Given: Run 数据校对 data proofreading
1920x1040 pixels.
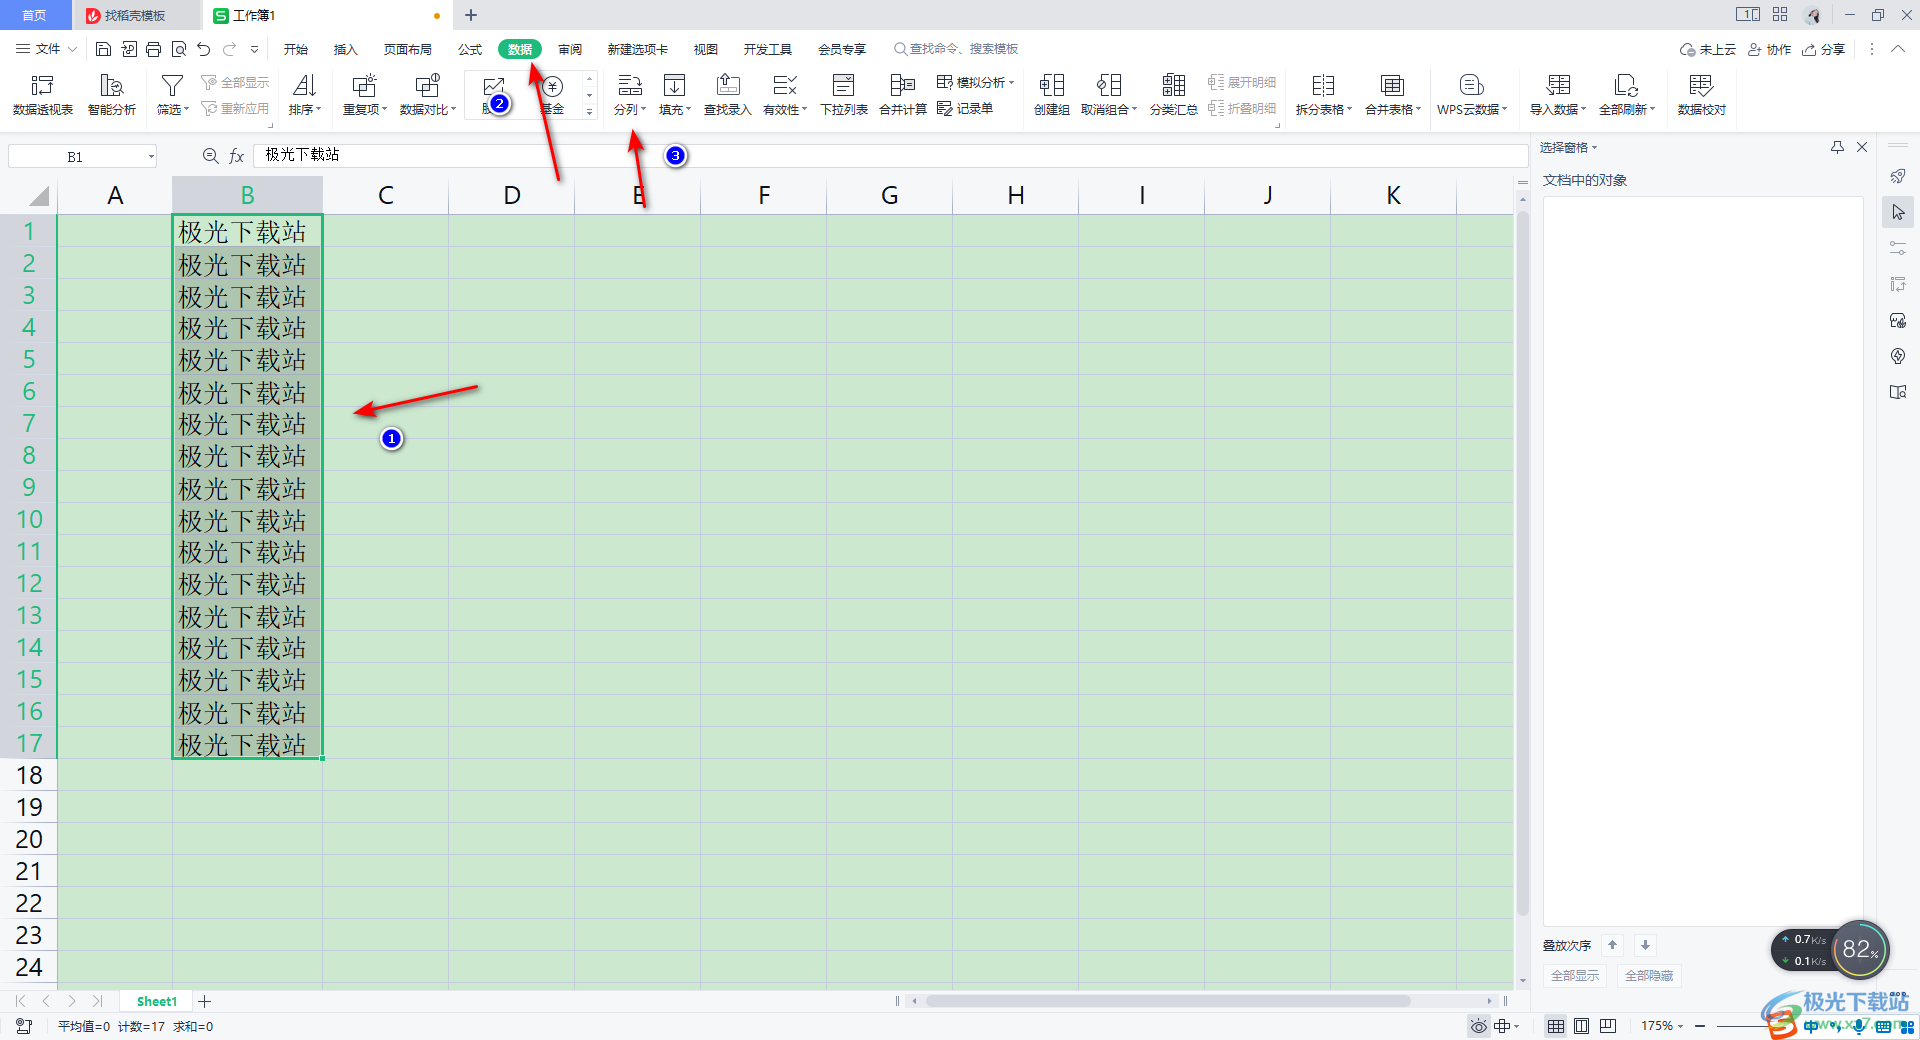Looking at the screenshot, I should (x=1701, y=95).
